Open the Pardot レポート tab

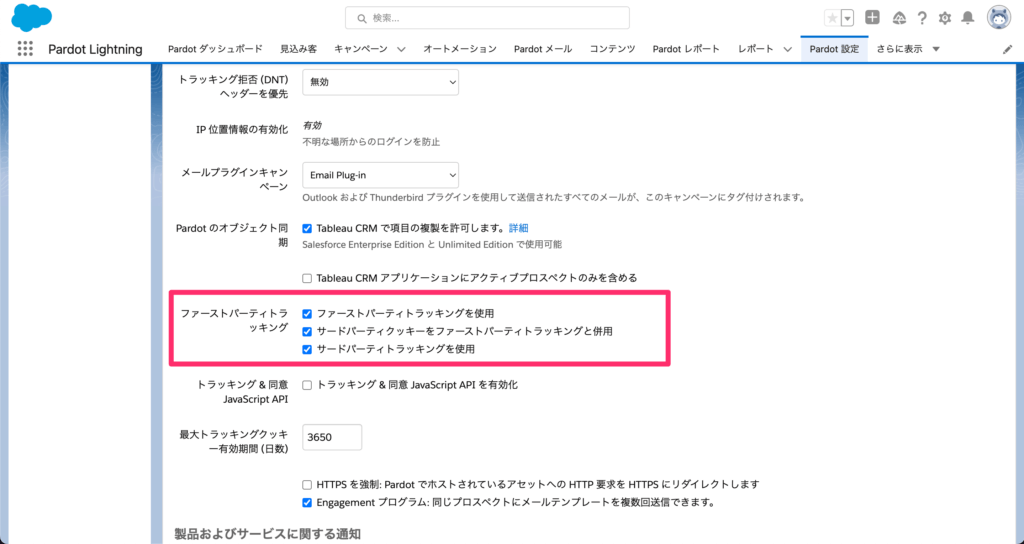point(686,49)
